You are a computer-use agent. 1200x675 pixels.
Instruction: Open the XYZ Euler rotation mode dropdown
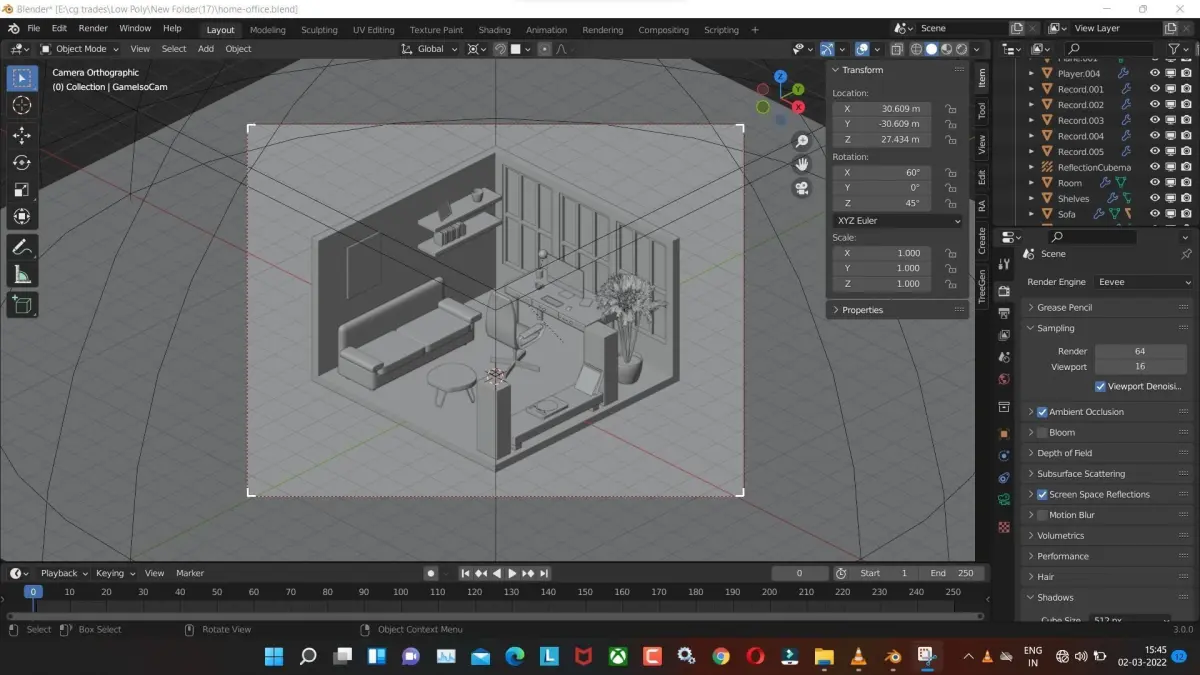pos(898,220)
